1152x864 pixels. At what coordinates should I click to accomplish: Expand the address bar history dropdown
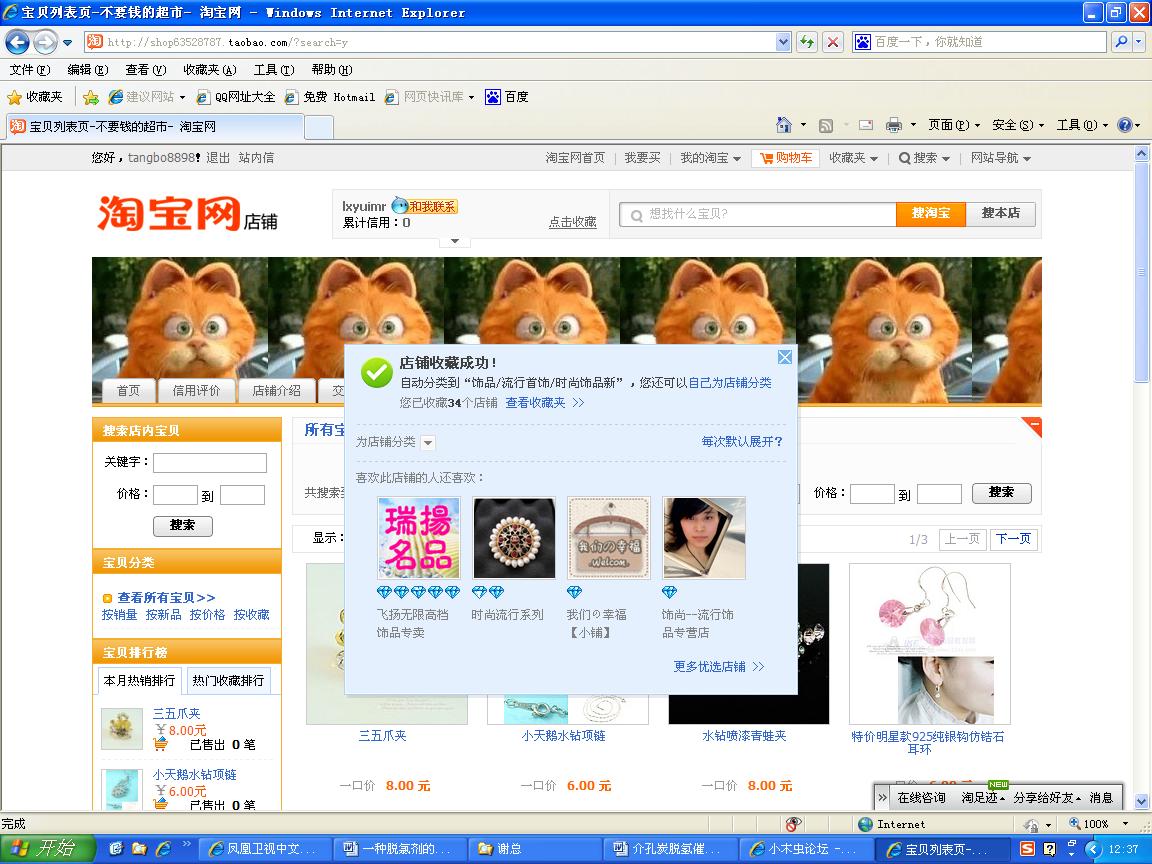click(x=783, y=42)
